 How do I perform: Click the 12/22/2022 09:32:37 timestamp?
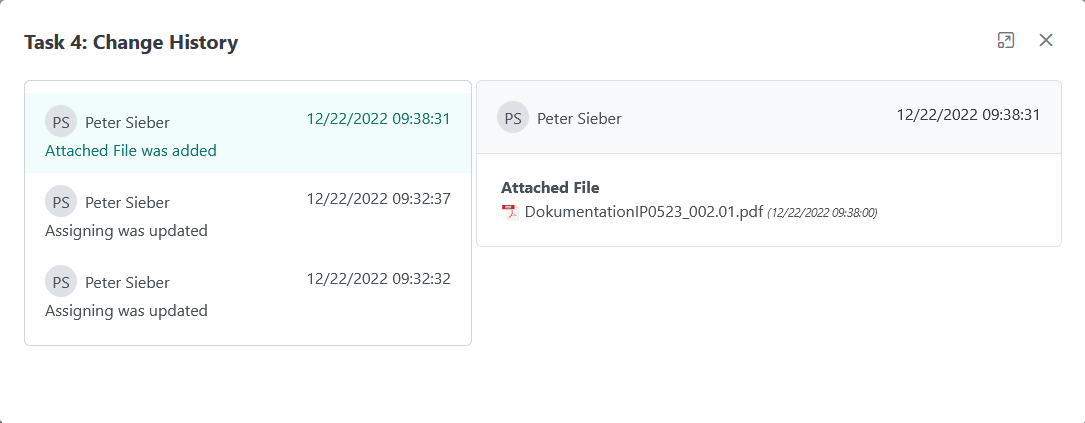pos(378,199)
